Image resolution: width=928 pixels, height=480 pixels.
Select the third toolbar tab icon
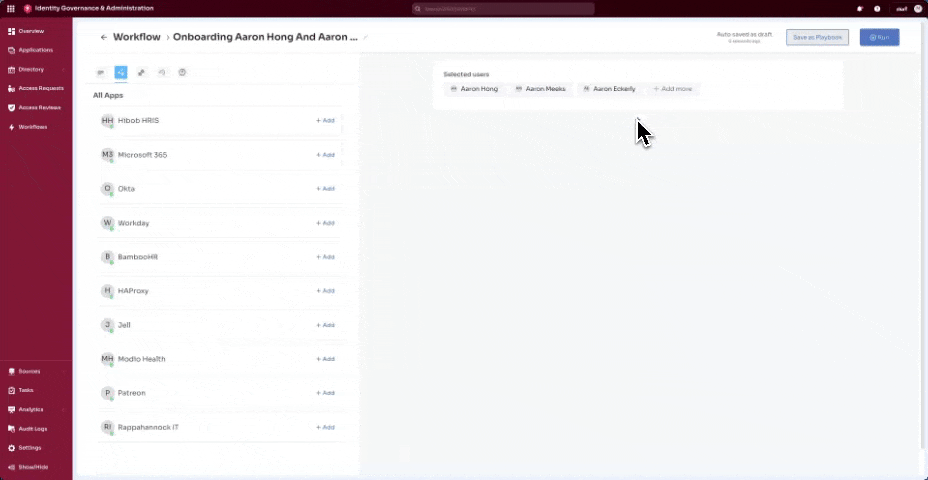pyautogui.click(x=141, y=72)
